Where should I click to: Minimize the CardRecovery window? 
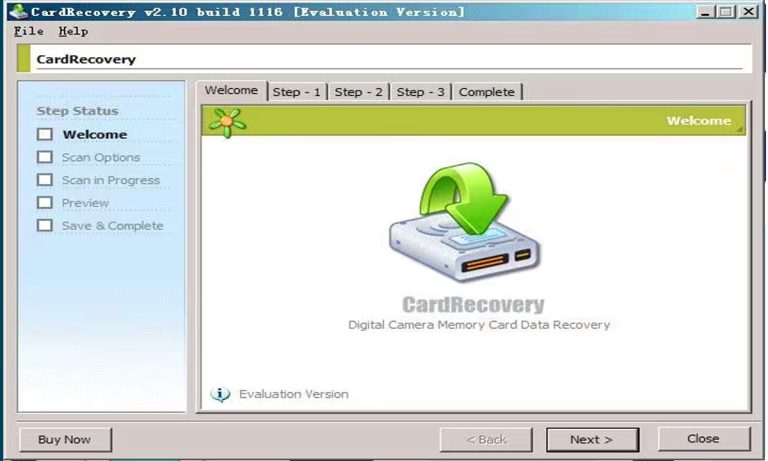(x=705, y=12)
